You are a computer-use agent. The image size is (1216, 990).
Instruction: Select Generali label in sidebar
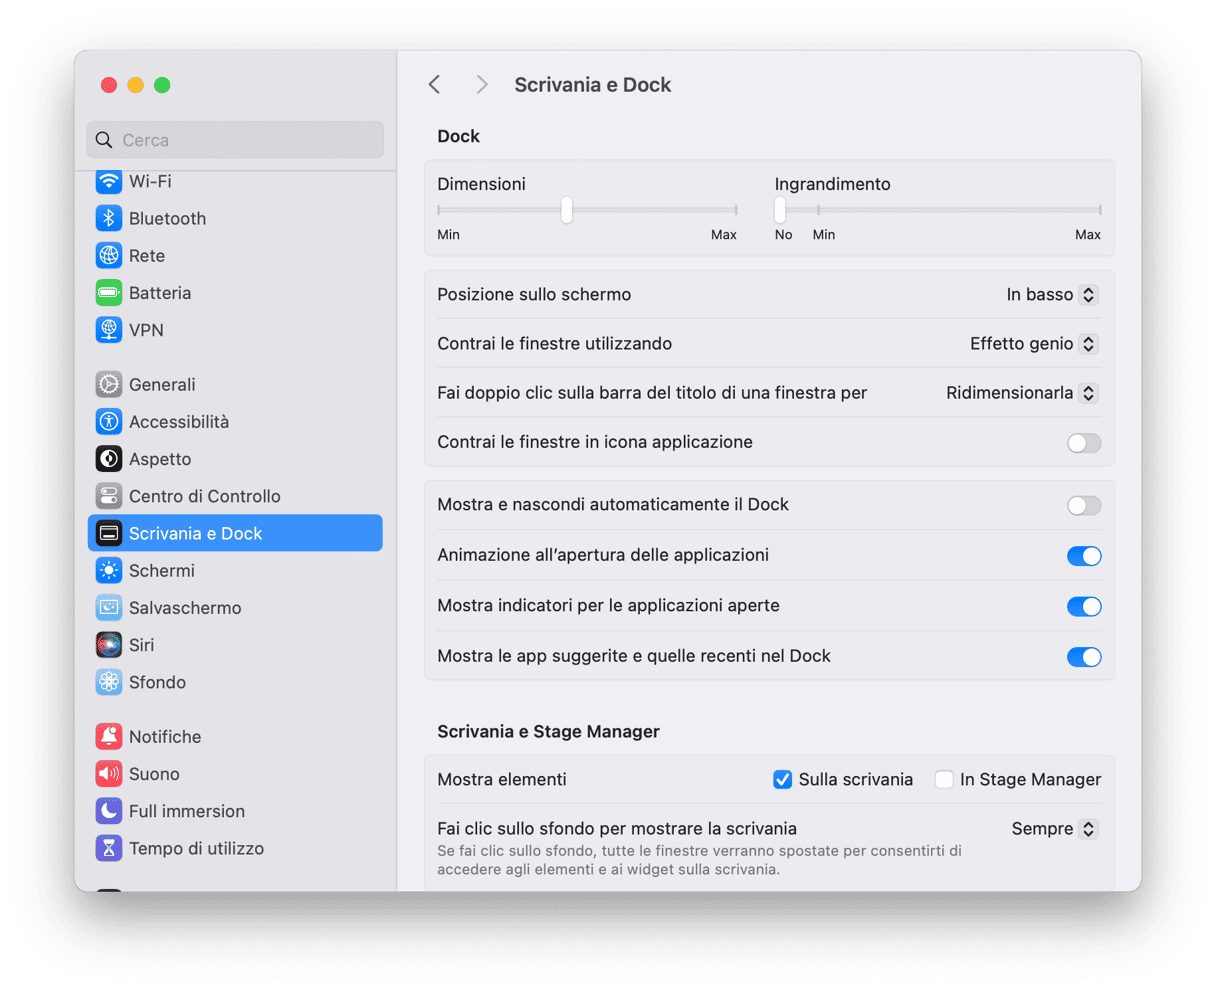(x=162, y=384)
